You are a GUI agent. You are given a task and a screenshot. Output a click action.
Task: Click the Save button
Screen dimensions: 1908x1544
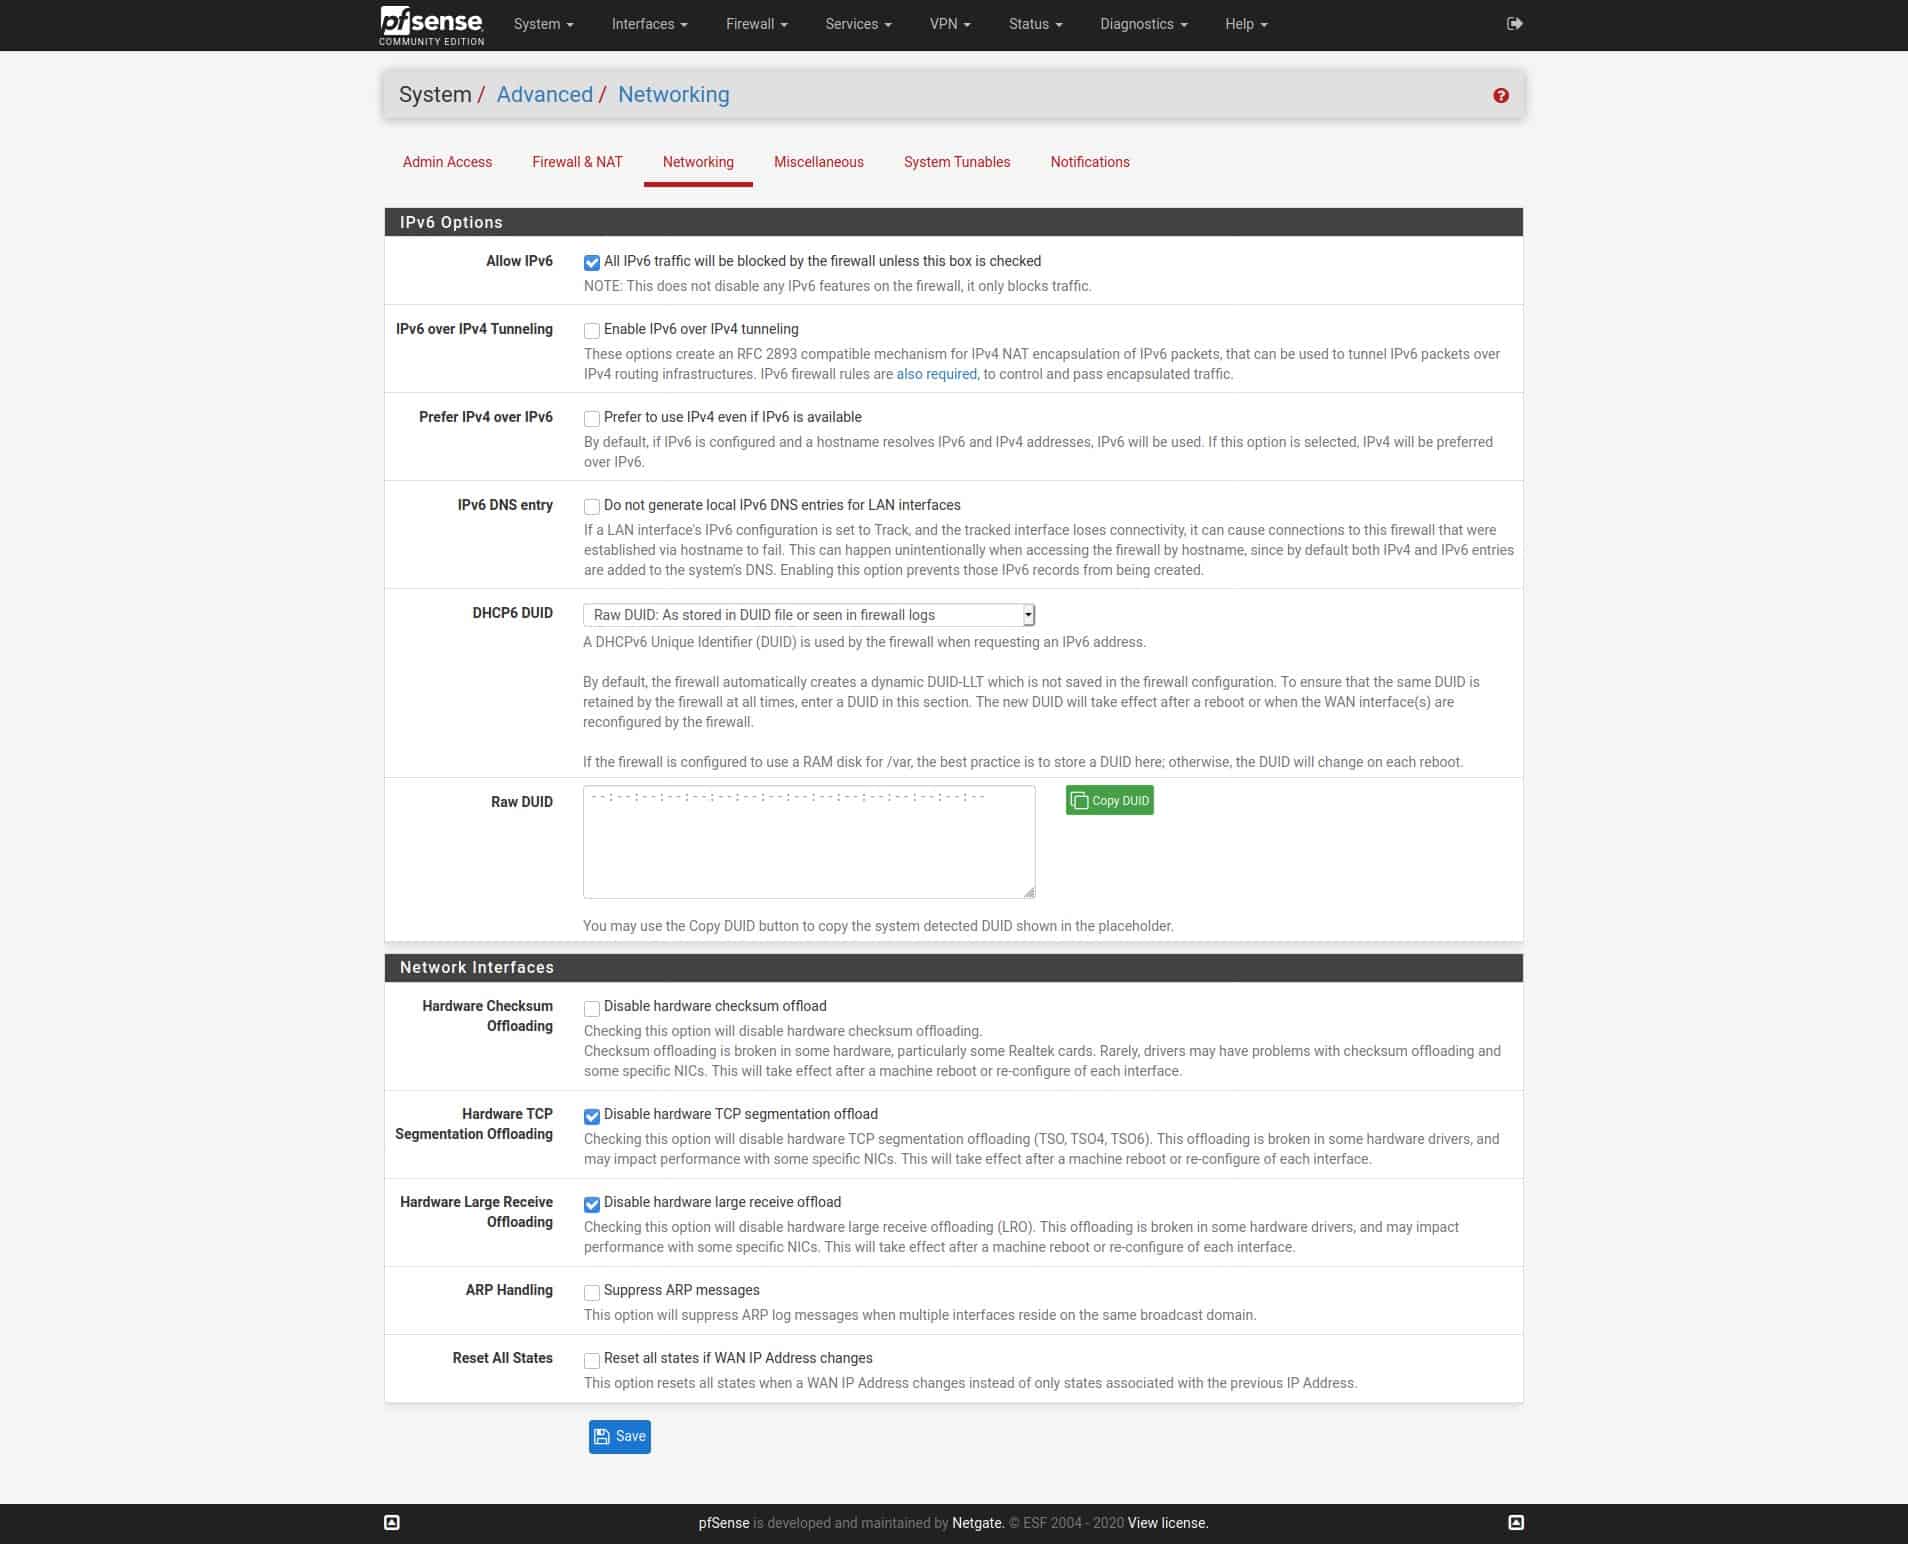[x=619, y=1436]
